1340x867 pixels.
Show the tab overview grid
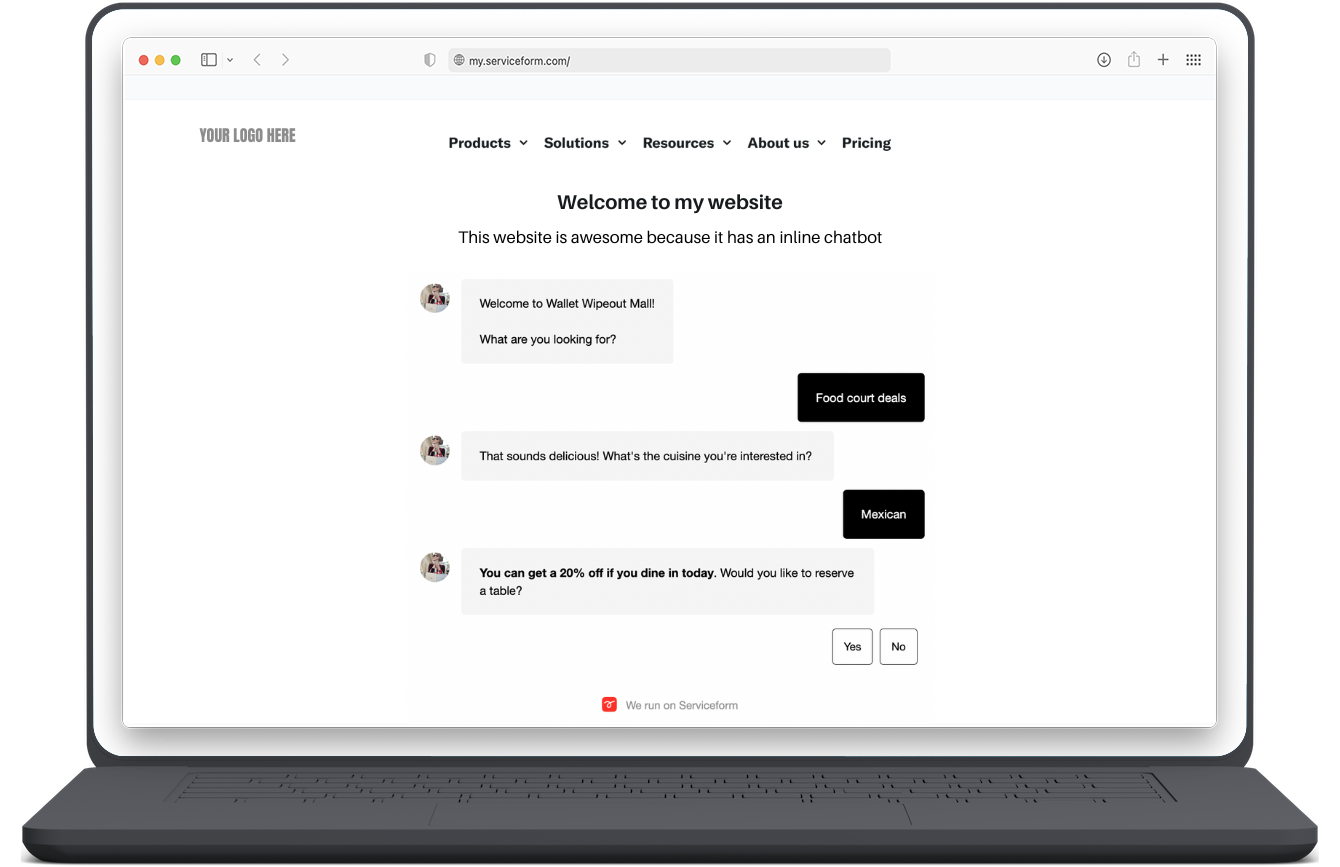coord(1193,60)
